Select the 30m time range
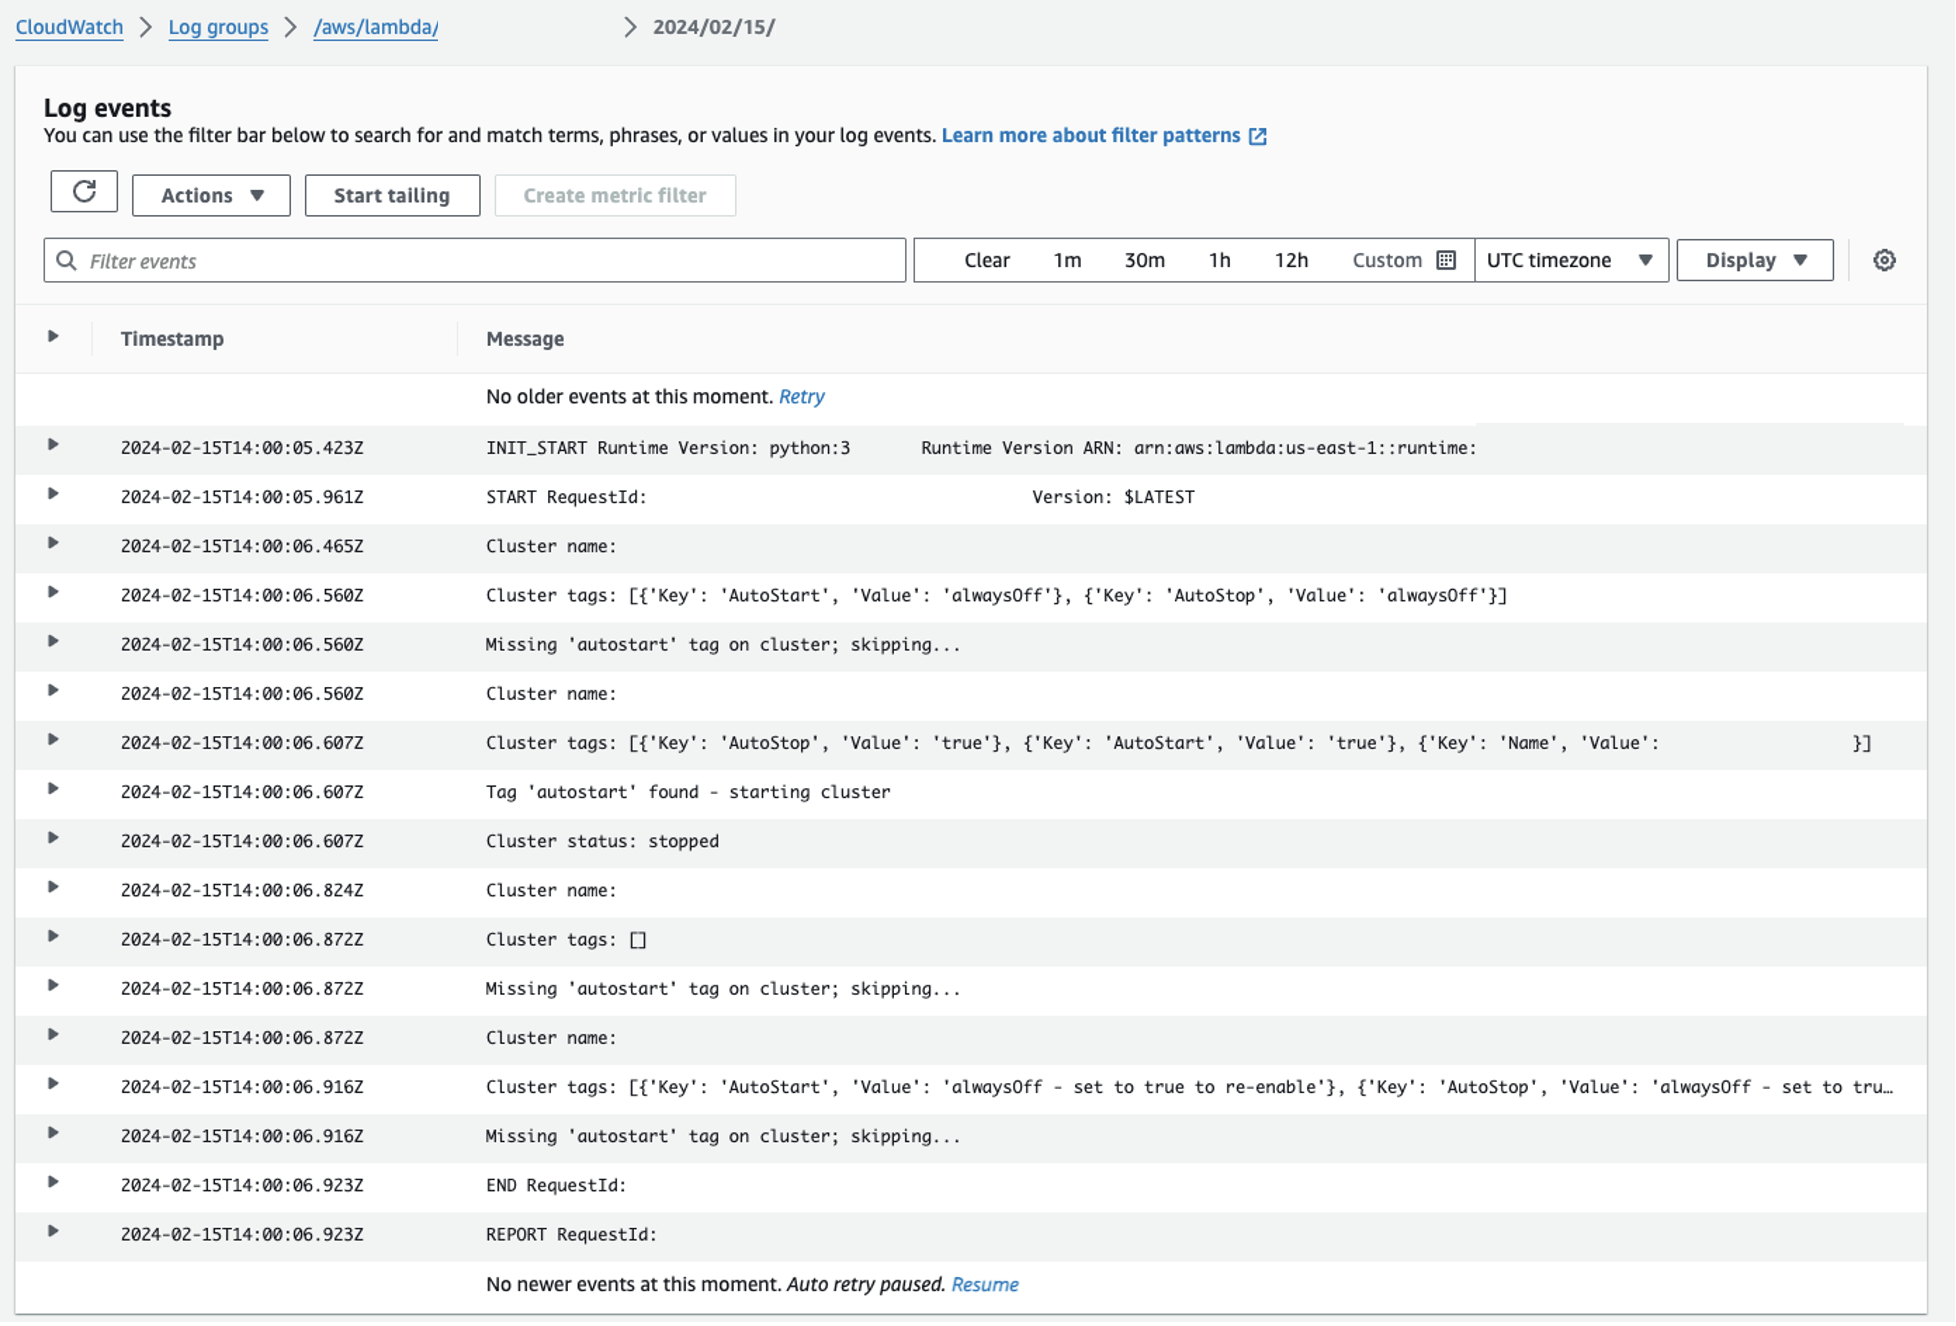The image size is (1956, 1326). pyautogui.click(x=1144, y=261)
